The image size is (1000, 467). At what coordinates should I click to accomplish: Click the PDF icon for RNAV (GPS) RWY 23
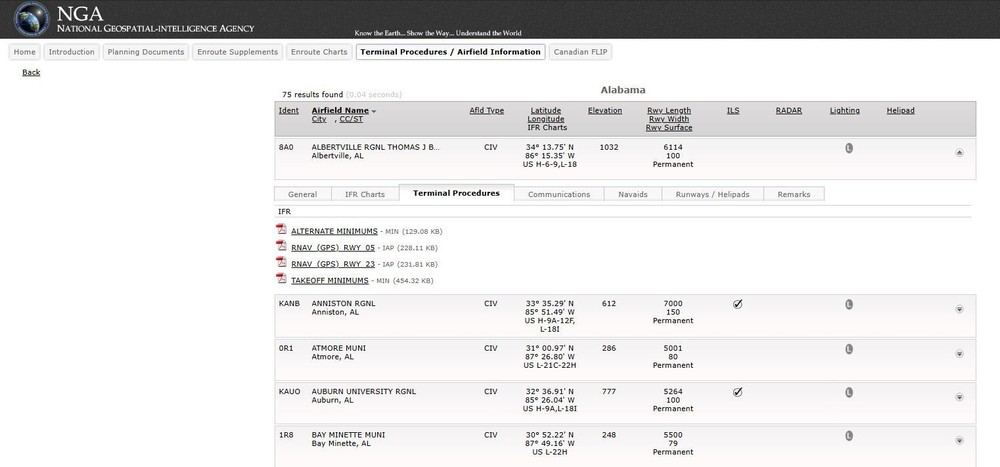coord(282,263)
